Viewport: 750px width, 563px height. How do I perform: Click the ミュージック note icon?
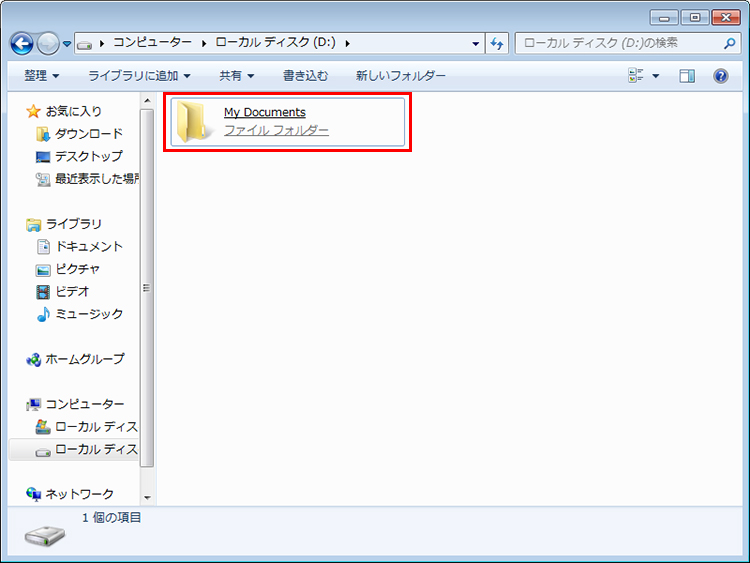[43, 314]
